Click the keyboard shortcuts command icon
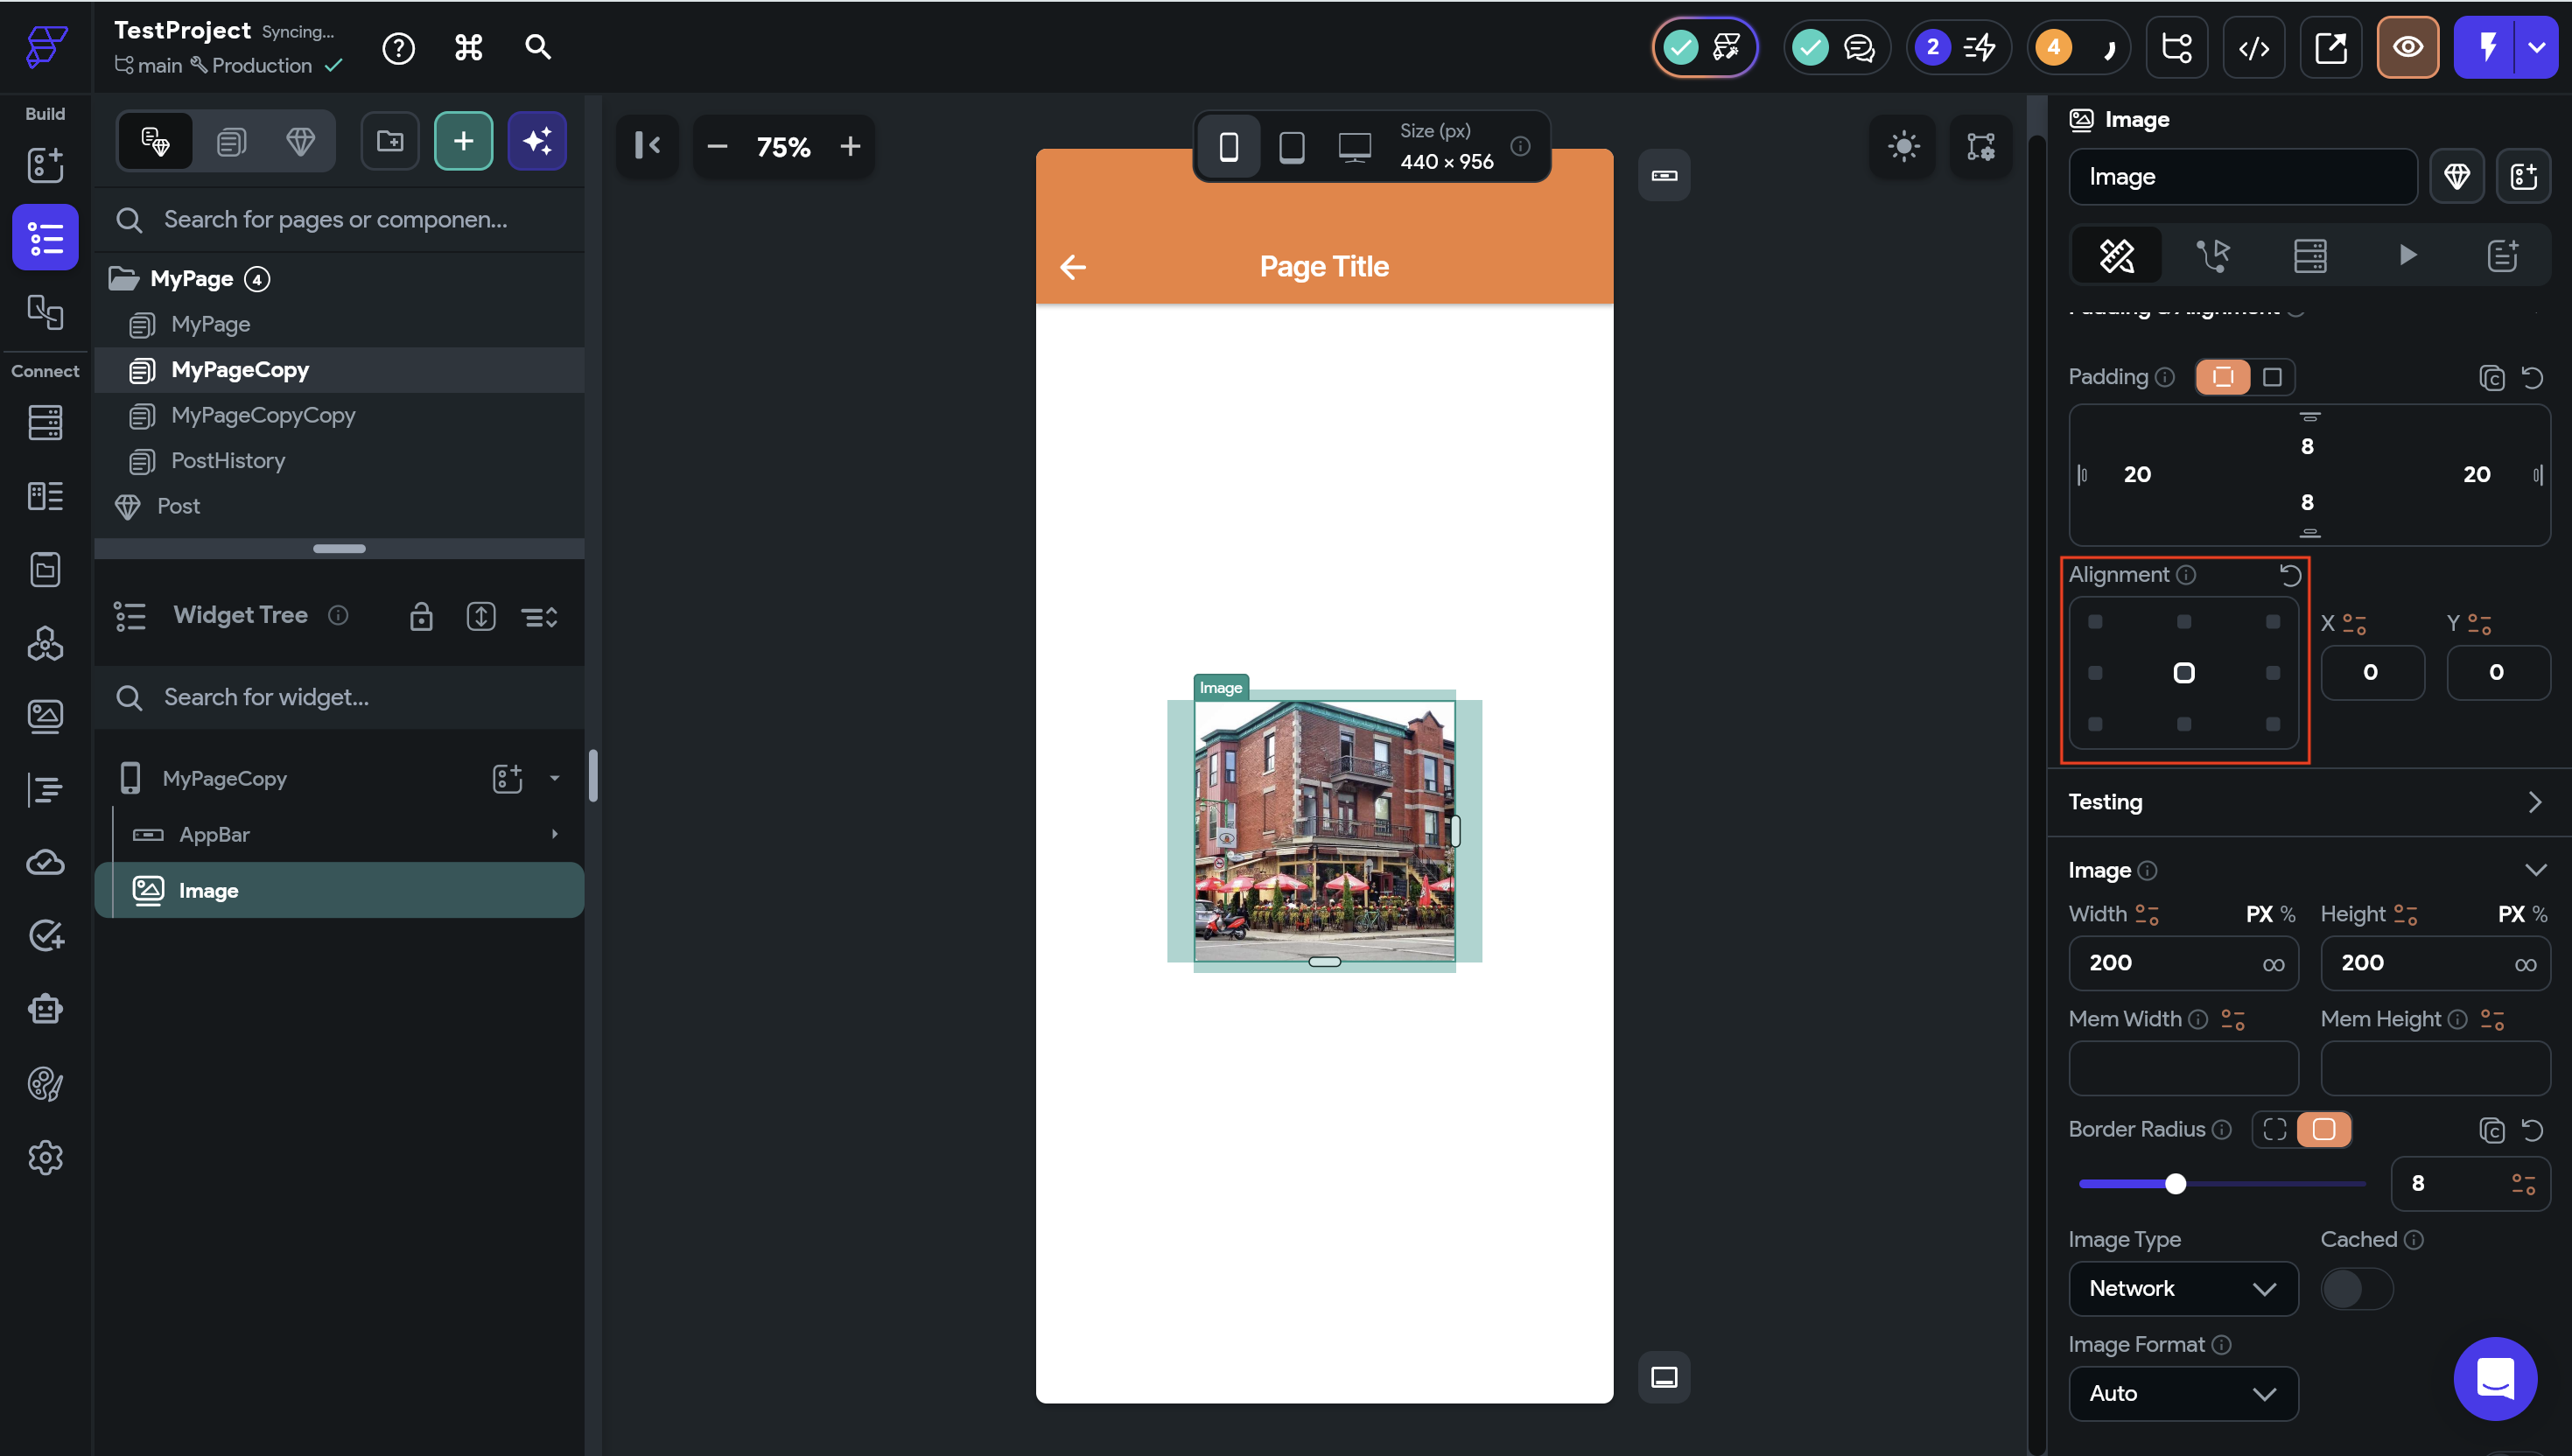 468,48
